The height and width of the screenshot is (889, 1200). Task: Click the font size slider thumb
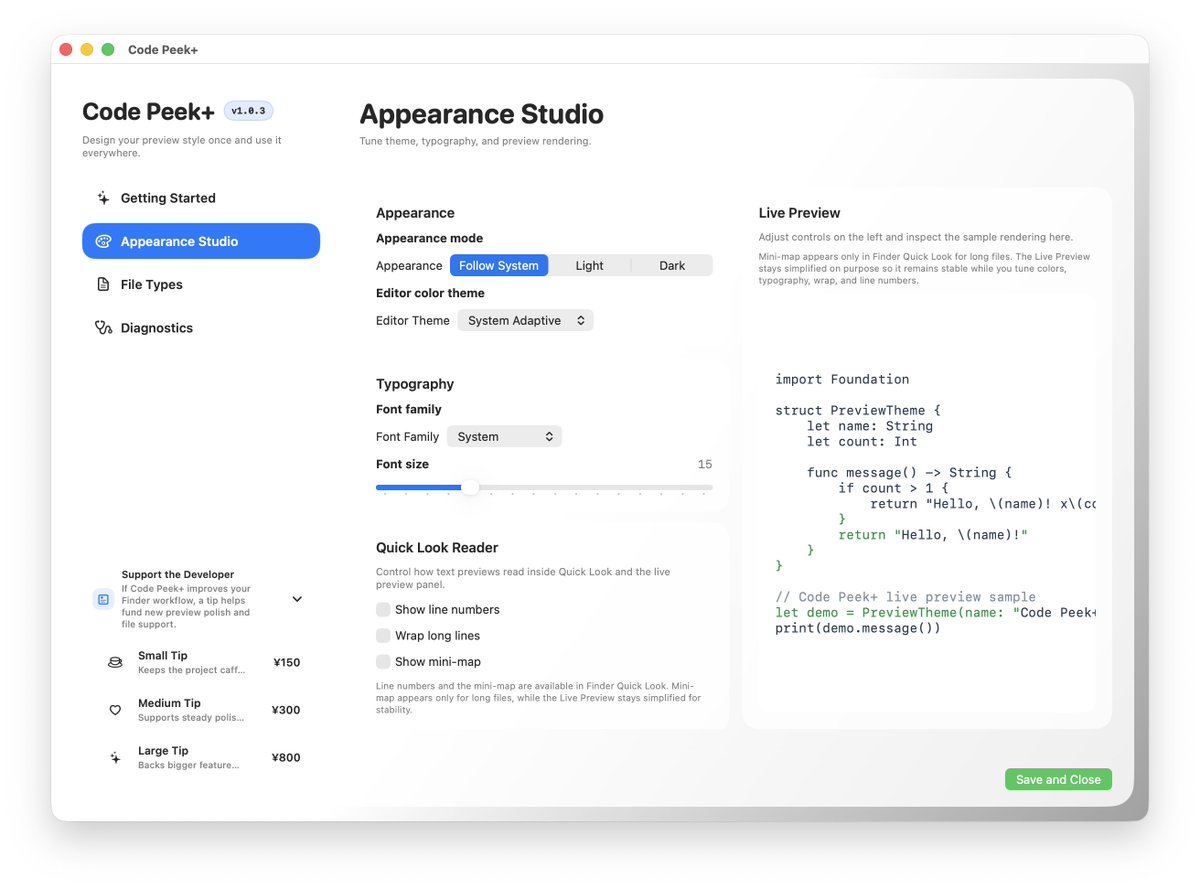click(470, 488)
